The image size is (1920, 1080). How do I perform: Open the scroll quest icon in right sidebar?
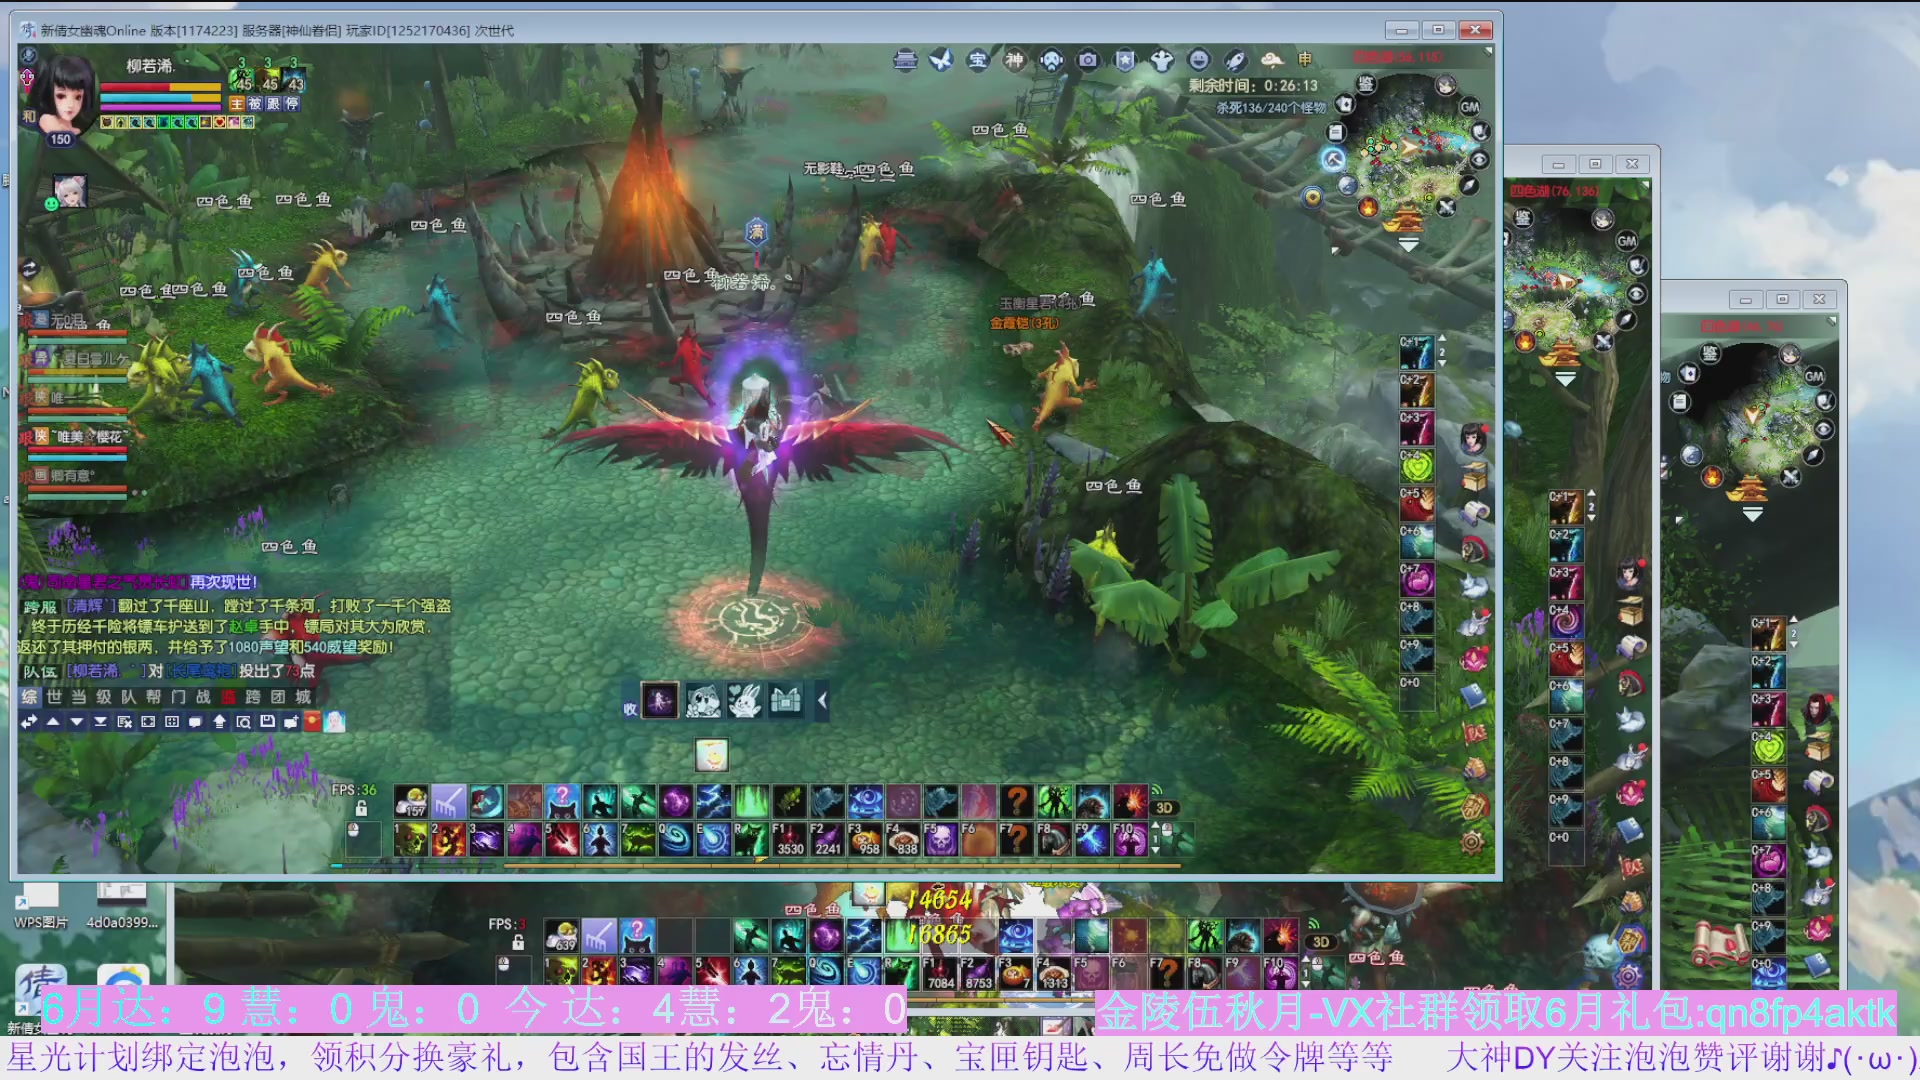1475,513
